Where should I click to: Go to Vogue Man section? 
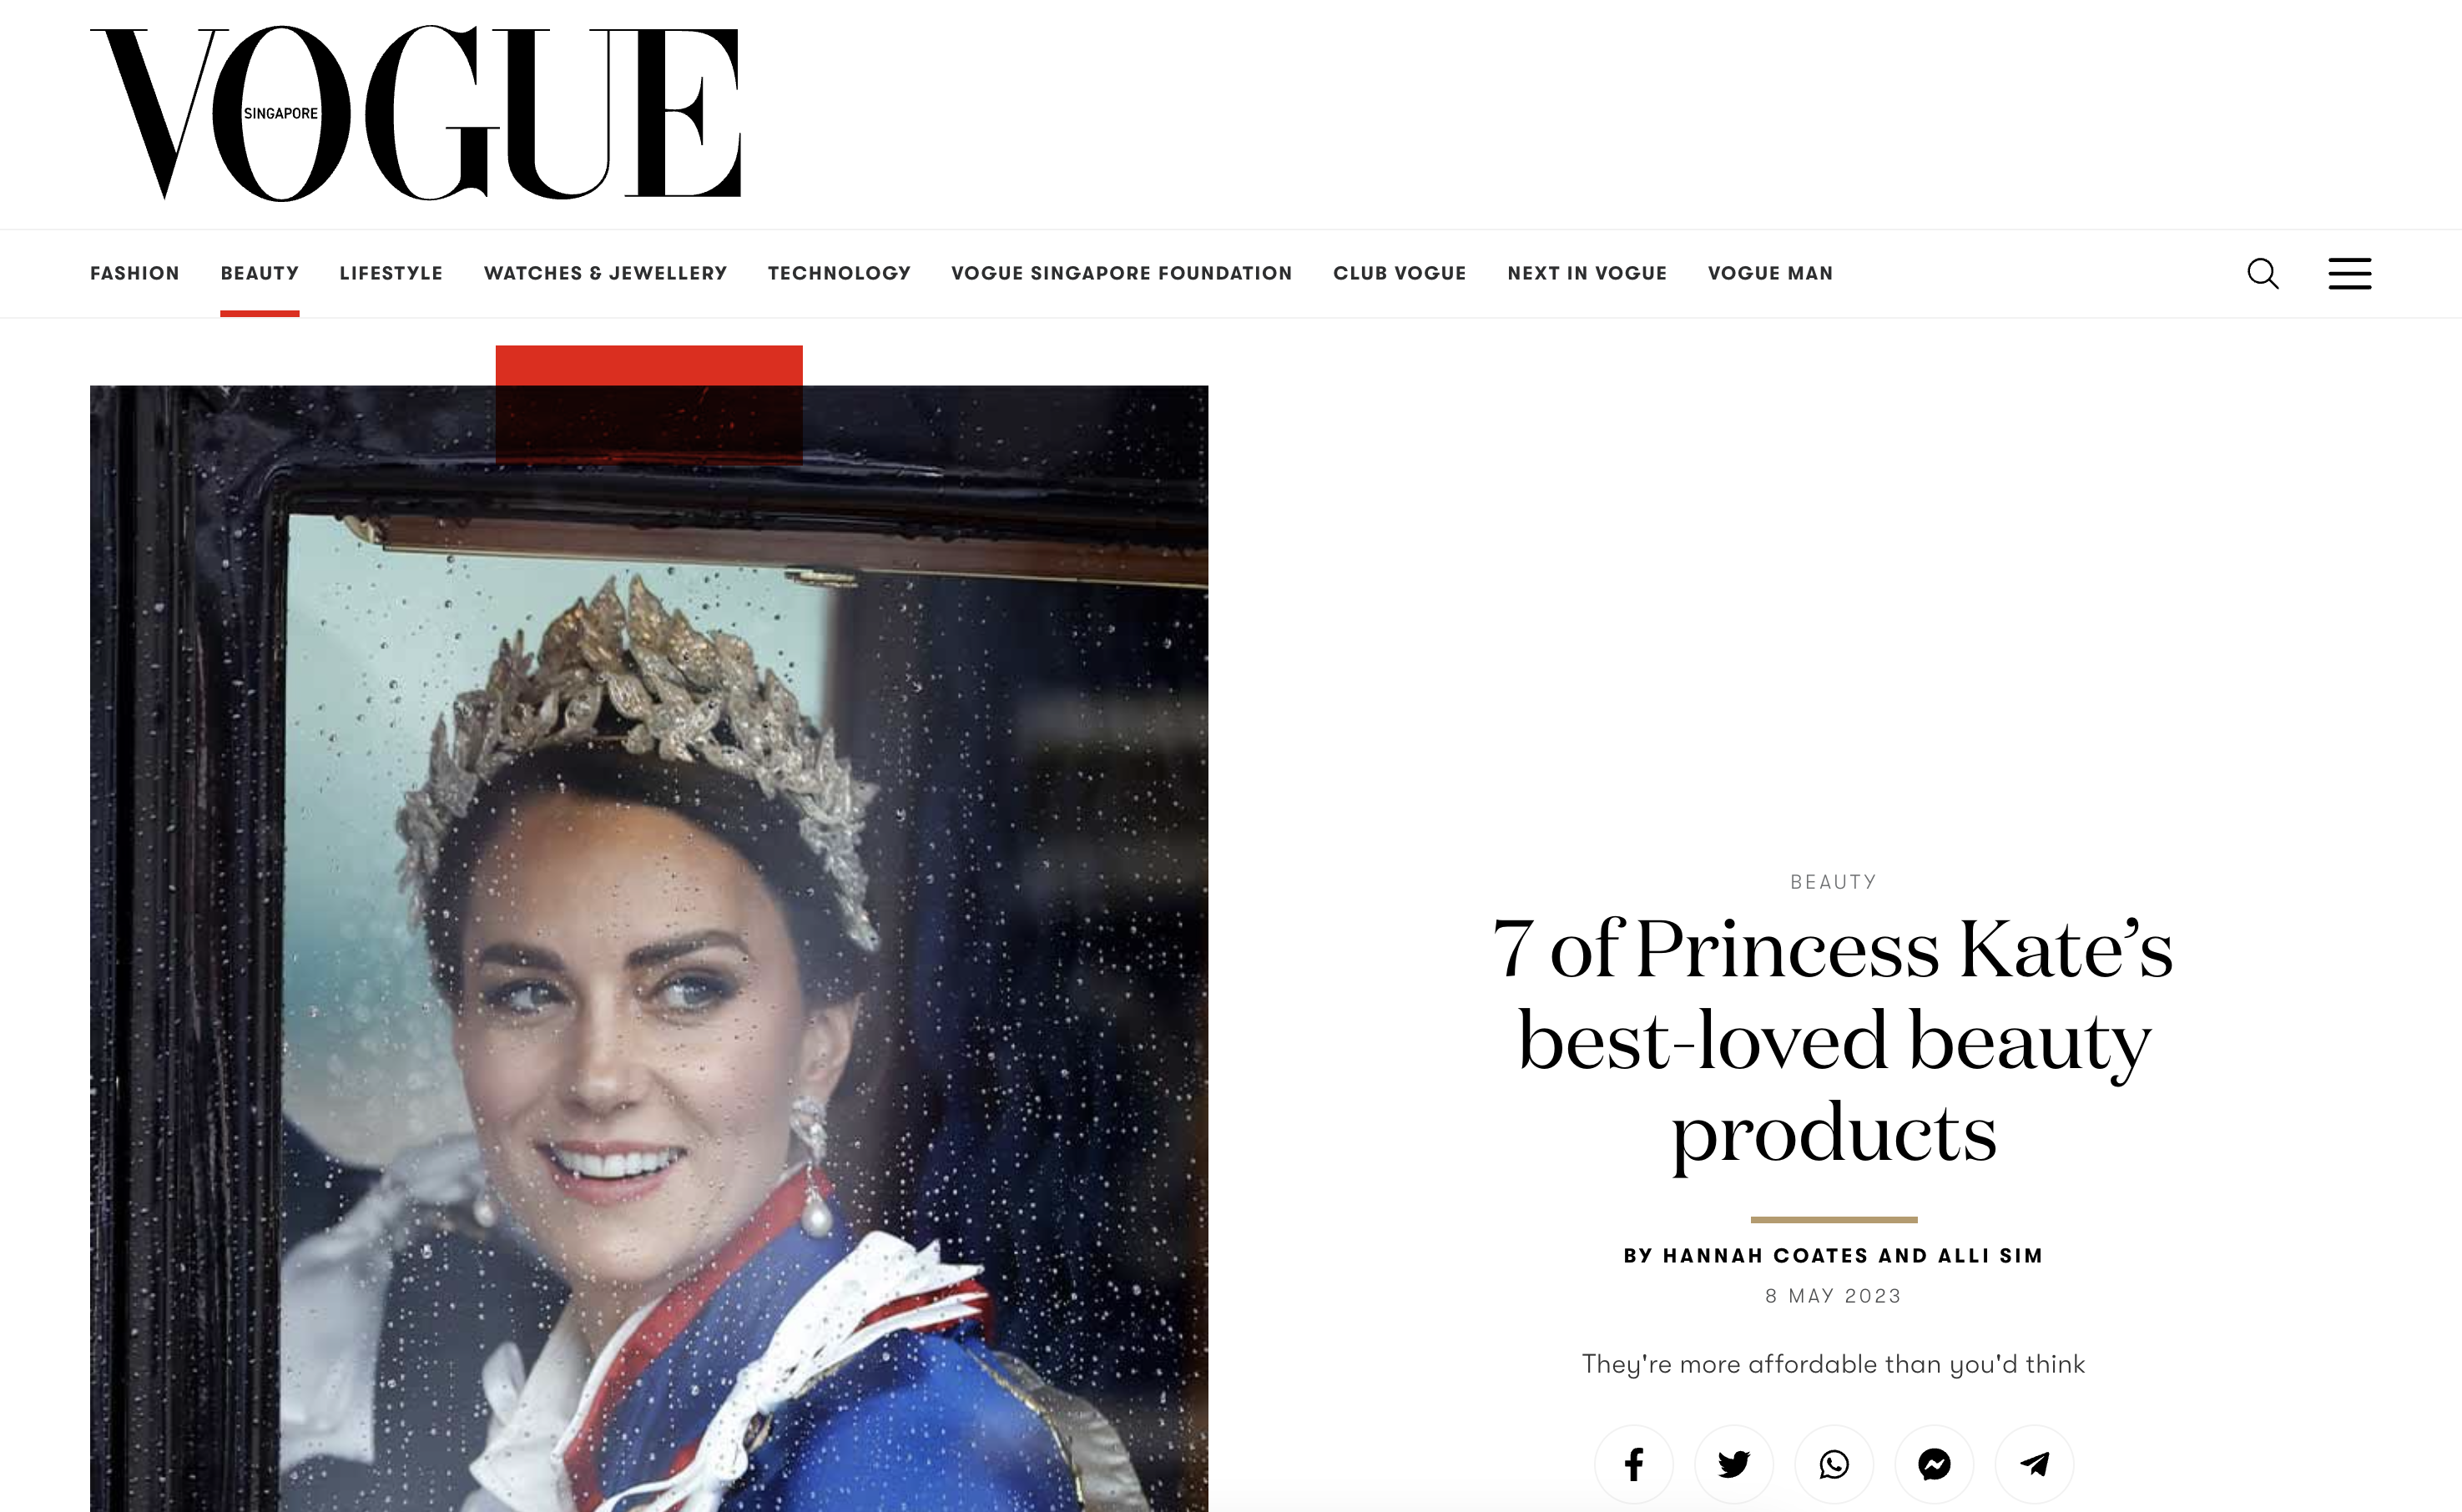(x=1770, y=273)
